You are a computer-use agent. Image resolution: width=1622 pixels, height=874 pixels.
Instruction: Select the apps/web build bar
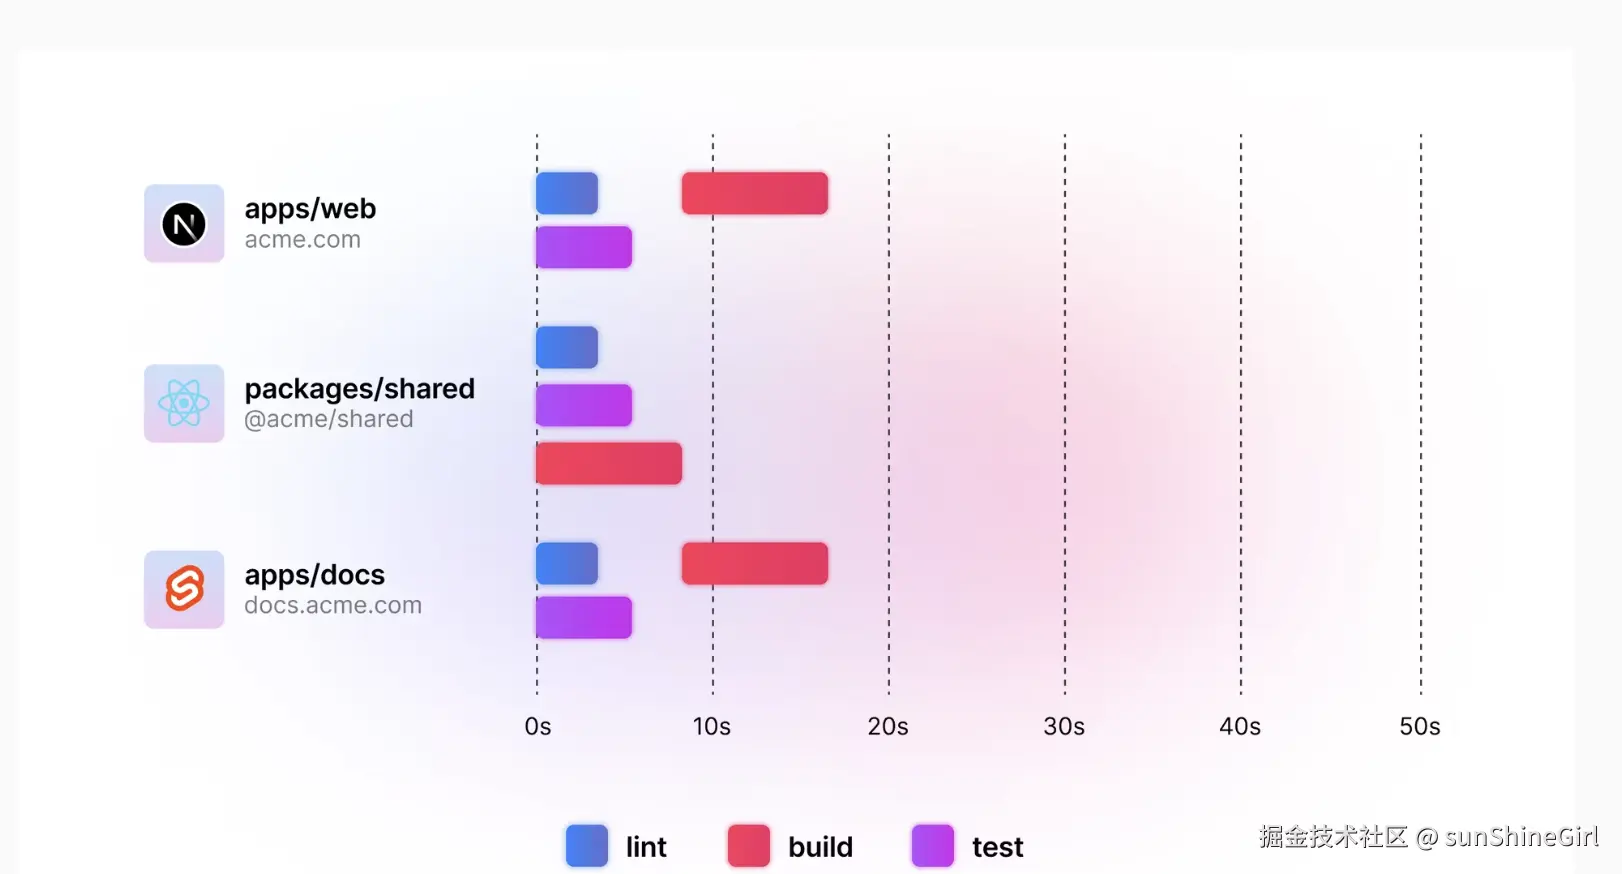tap(755, 193)
